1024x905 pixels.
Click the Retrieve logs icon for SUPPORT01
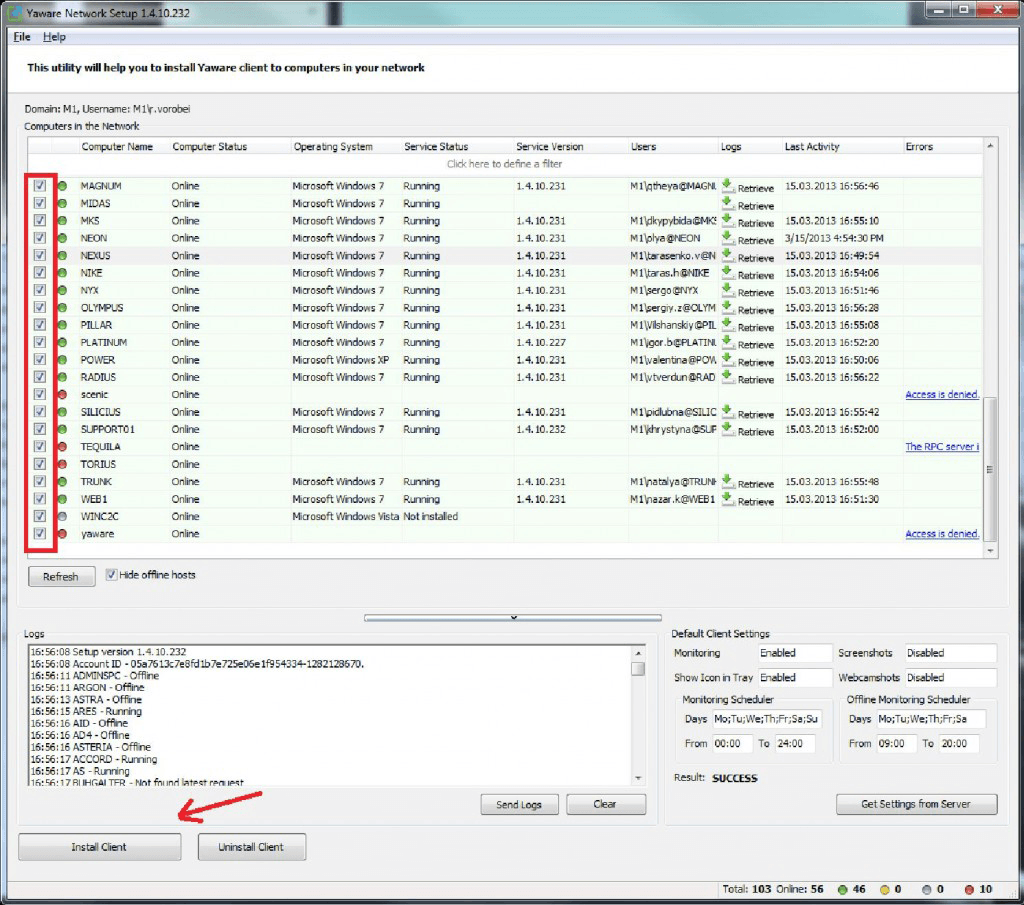point(727,429)
